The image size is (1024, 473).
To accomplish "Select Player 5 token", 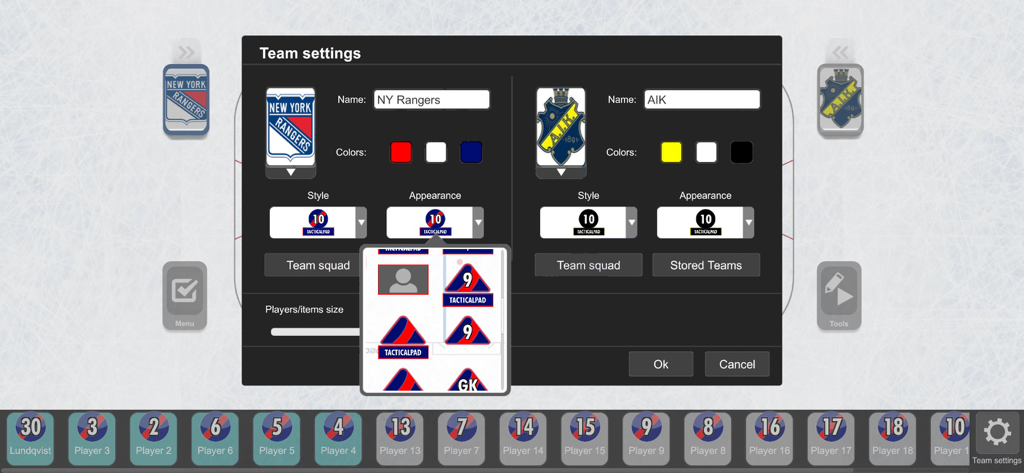I will coord(277,438).
